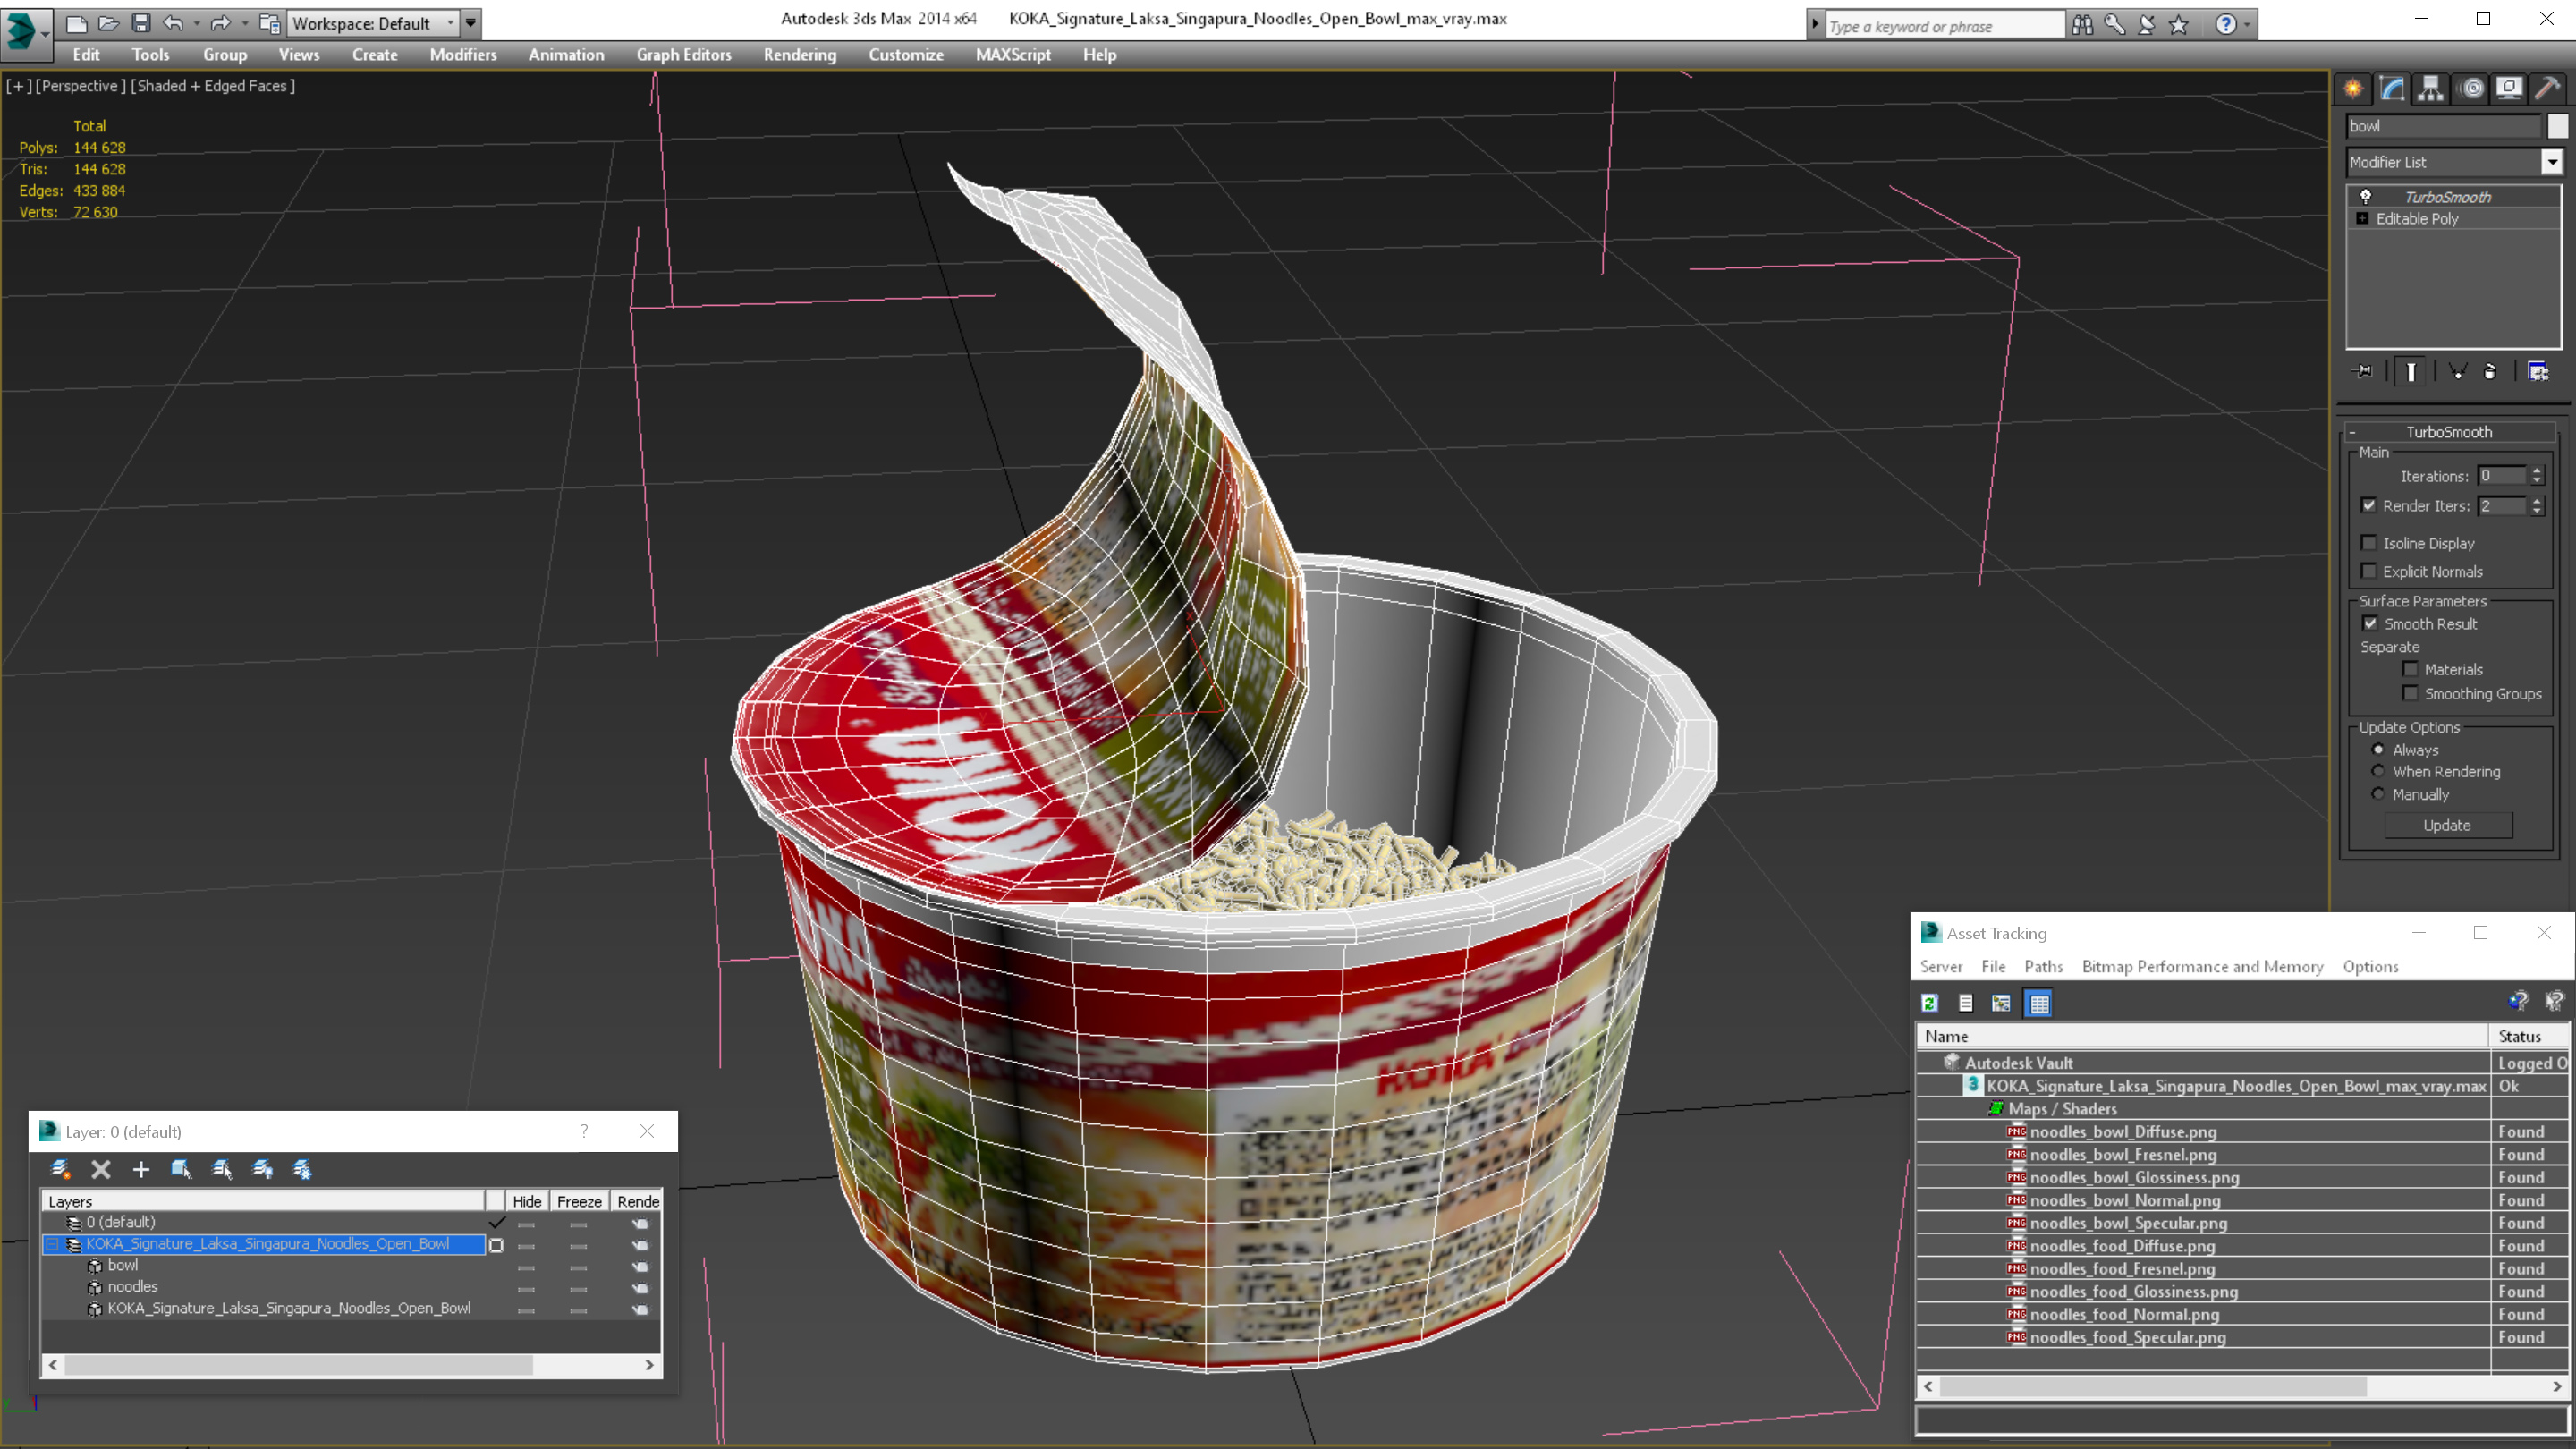Click Asset Tracking horizontal scrollbar

coord(2243,1387)
